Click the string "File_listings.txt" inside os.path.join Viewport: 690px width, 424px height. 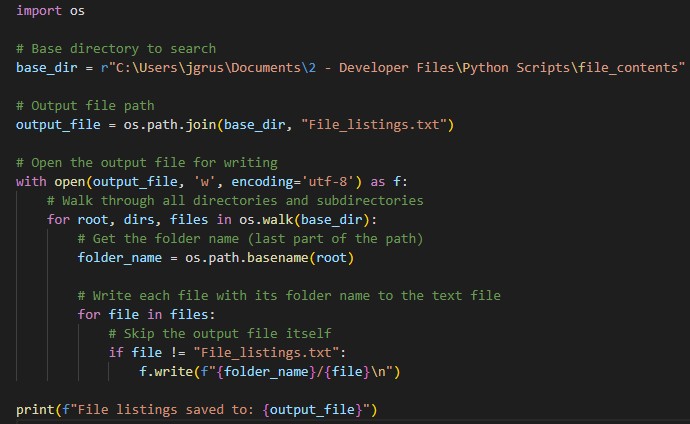coord(374,125)
